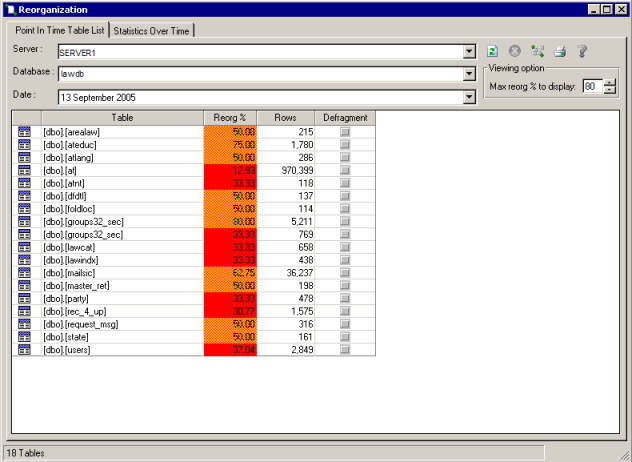Click the table icon beside [dbo].[users]

24,350
